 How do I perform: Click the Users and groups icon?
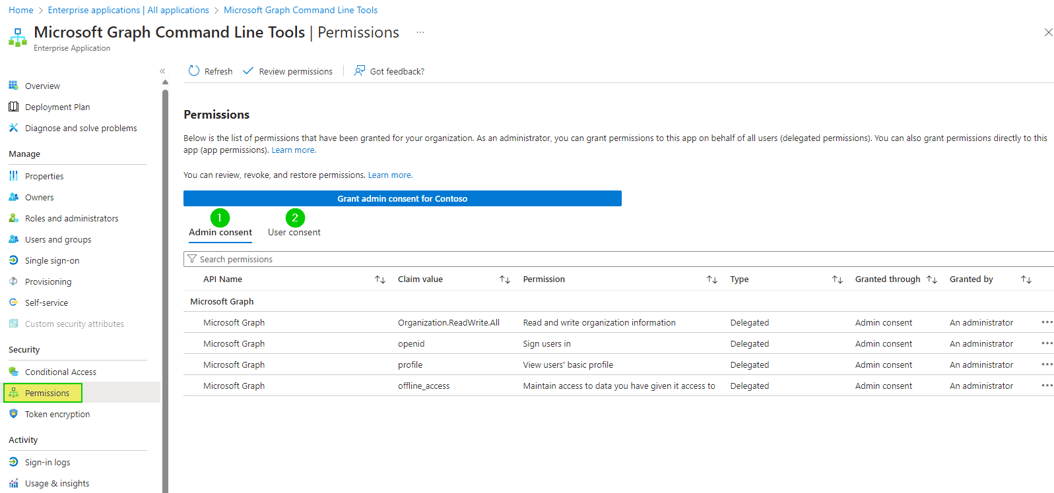point(13,239)
